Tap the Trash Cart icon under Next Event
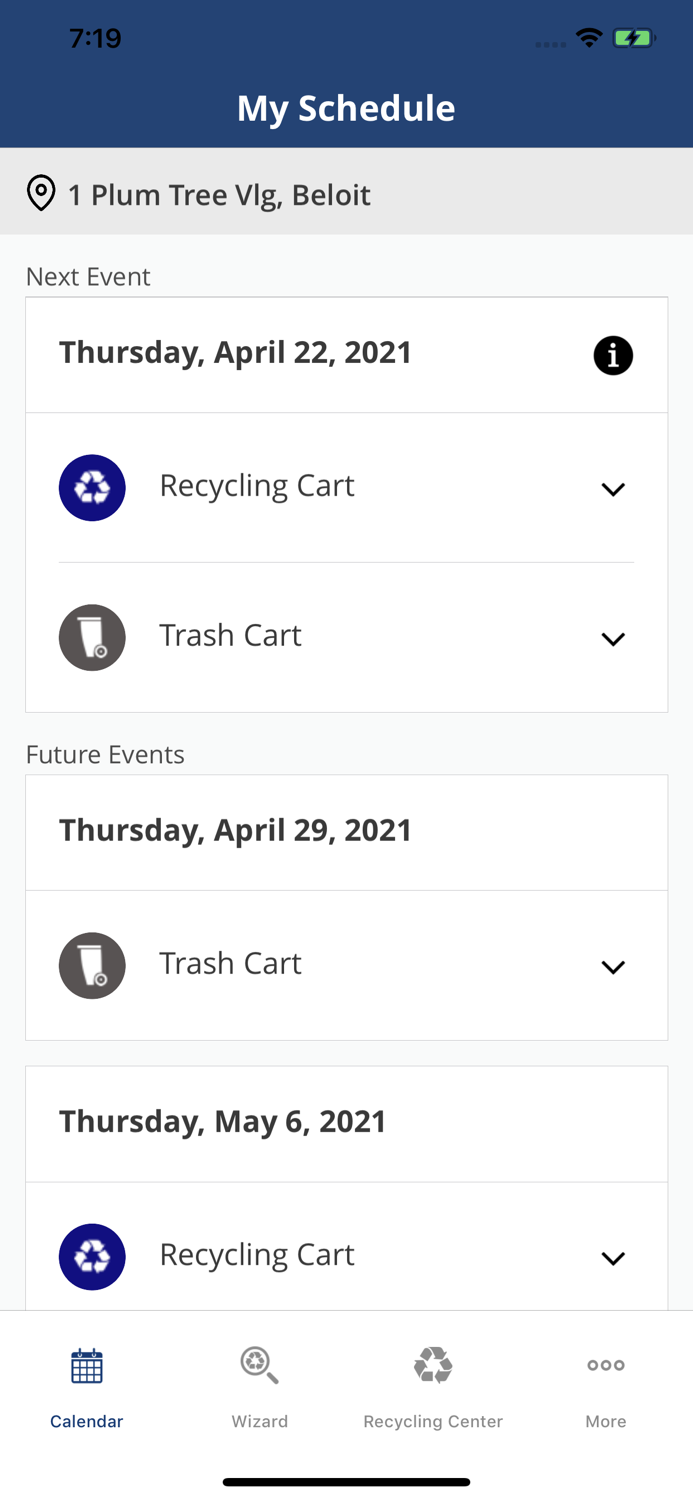This screenshot has width=693, height=1500. point(92,637)
